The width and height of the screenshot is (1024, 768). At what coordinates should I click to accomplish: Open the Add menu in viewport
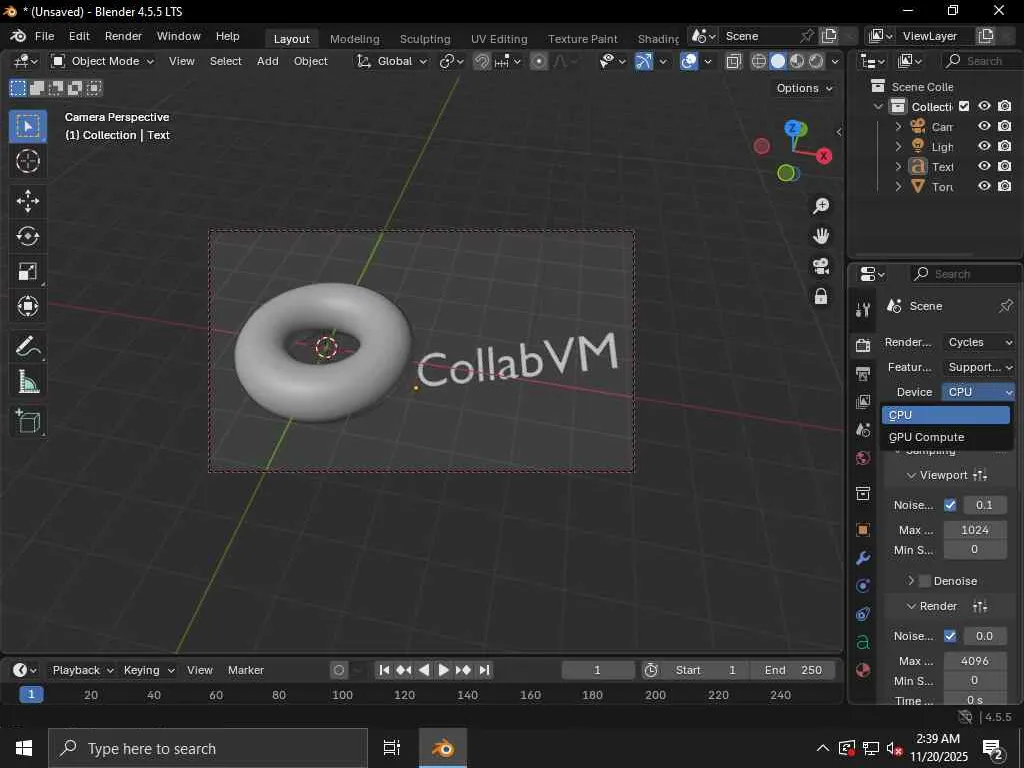pyautogui.click(x=268, y=61)
